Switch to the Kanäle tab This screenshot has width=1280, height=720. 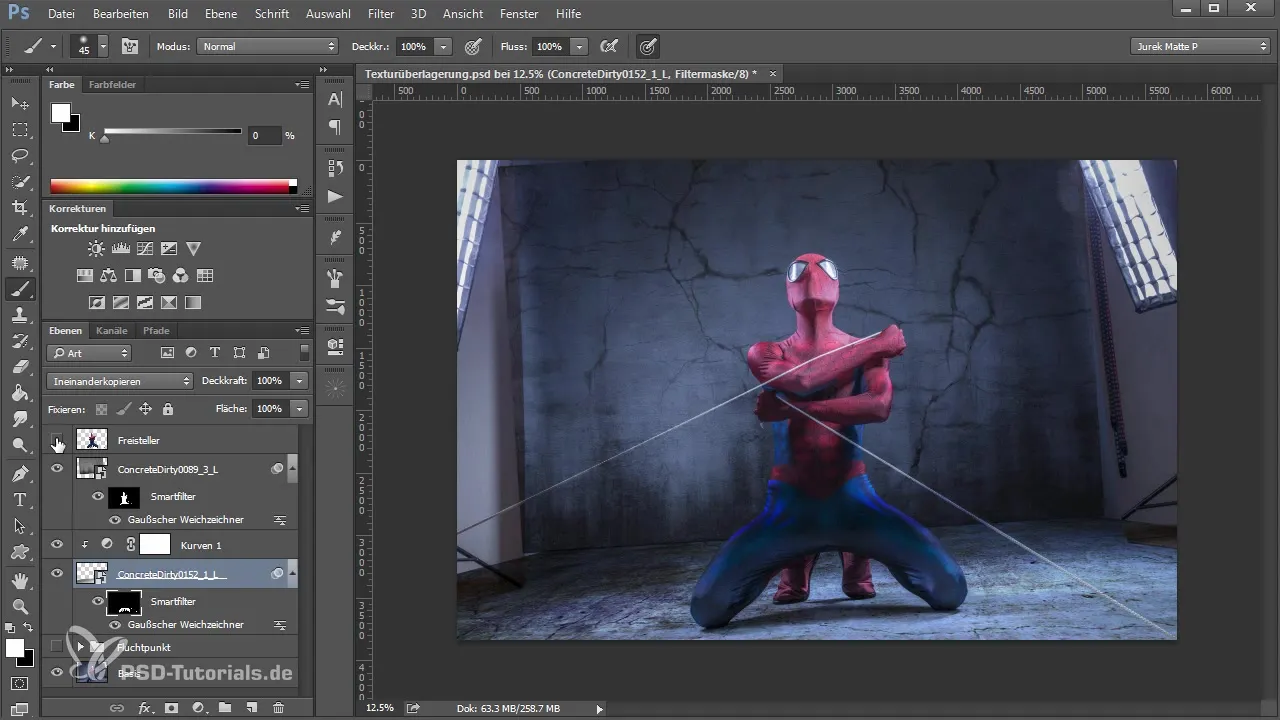pos(112,330)
